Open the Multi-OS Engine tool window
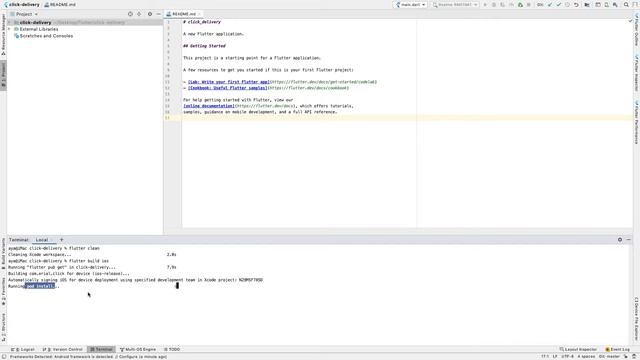Image resolution: width=640 pixels, height=360 pixels. click(x=138, y=349)
